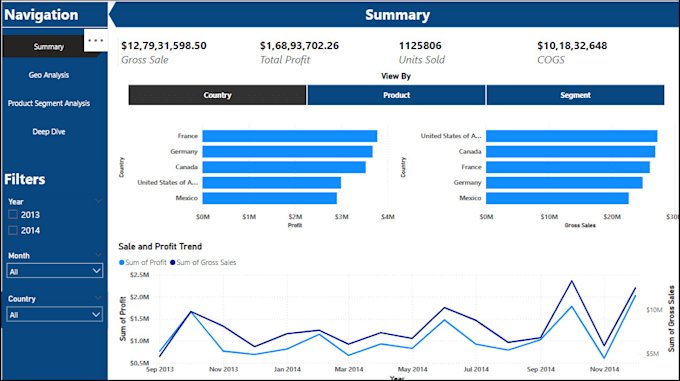Switch view to Segment
The width and height of the screenshot is (680, 381).
tap(575, 95)
